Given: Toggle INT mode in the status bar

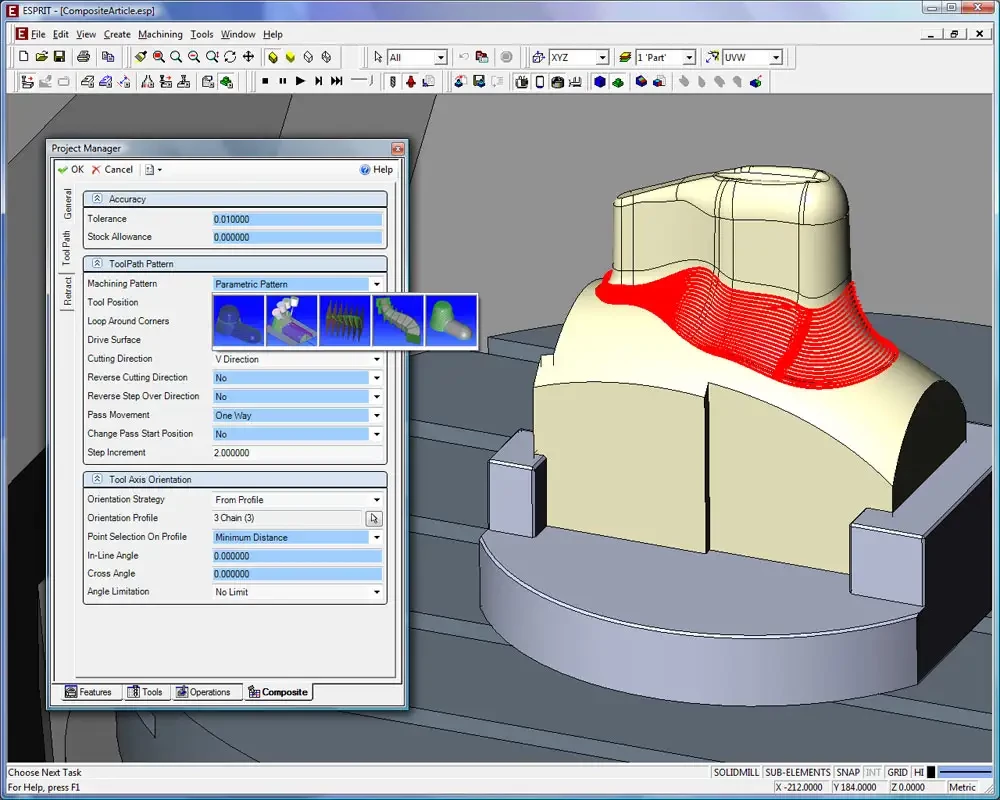Looking at the screenshot, I should point(873,773).
